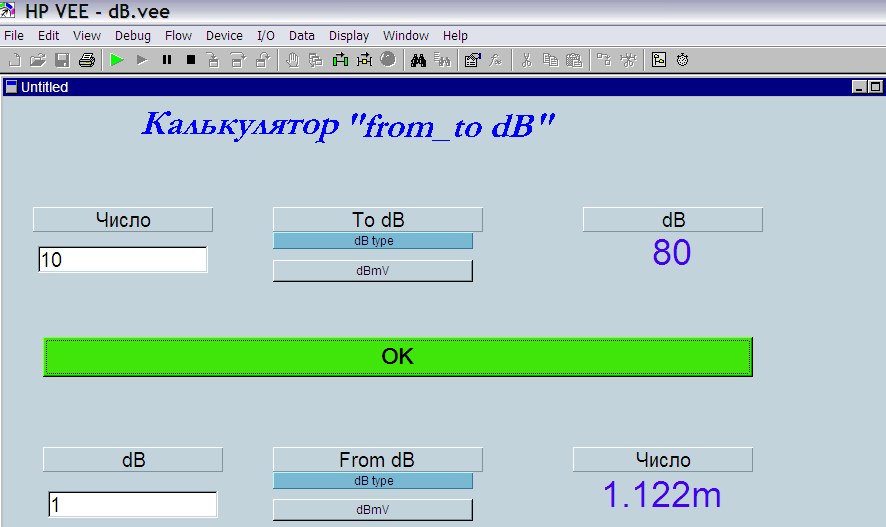Click the HP VEE application icon in title bar
The image size is (886, 527).
[x=8, y=10]
